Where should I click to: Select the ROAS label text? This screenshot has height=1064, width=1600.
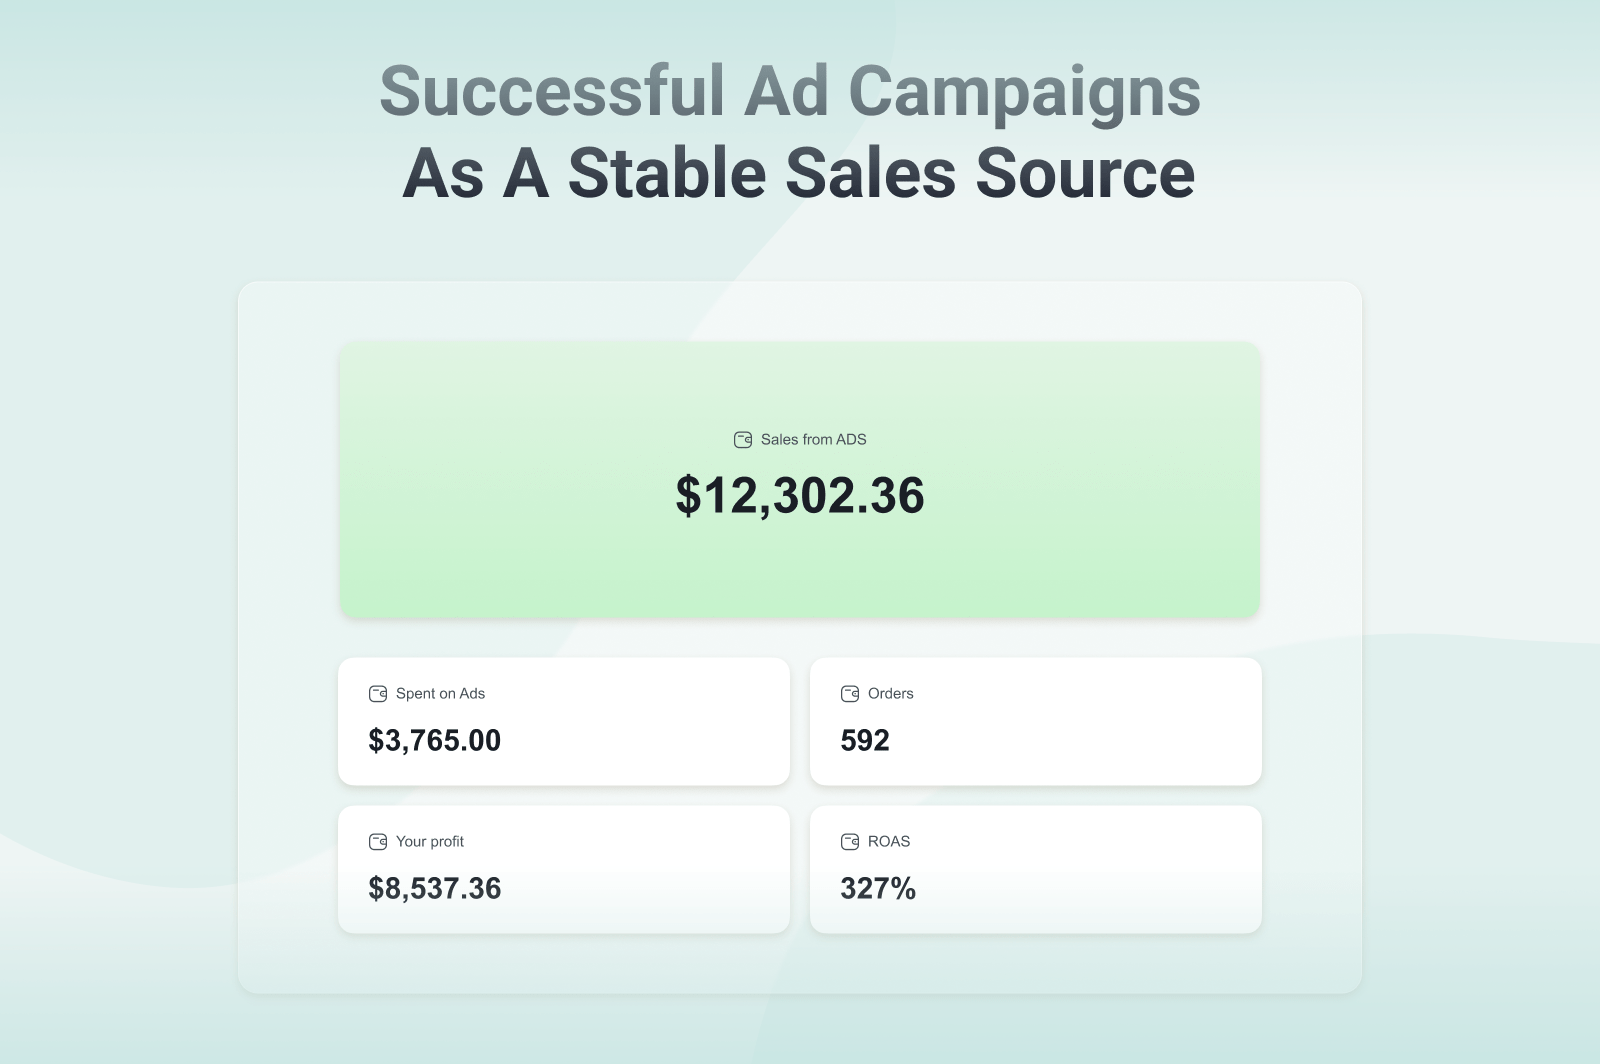889,842
